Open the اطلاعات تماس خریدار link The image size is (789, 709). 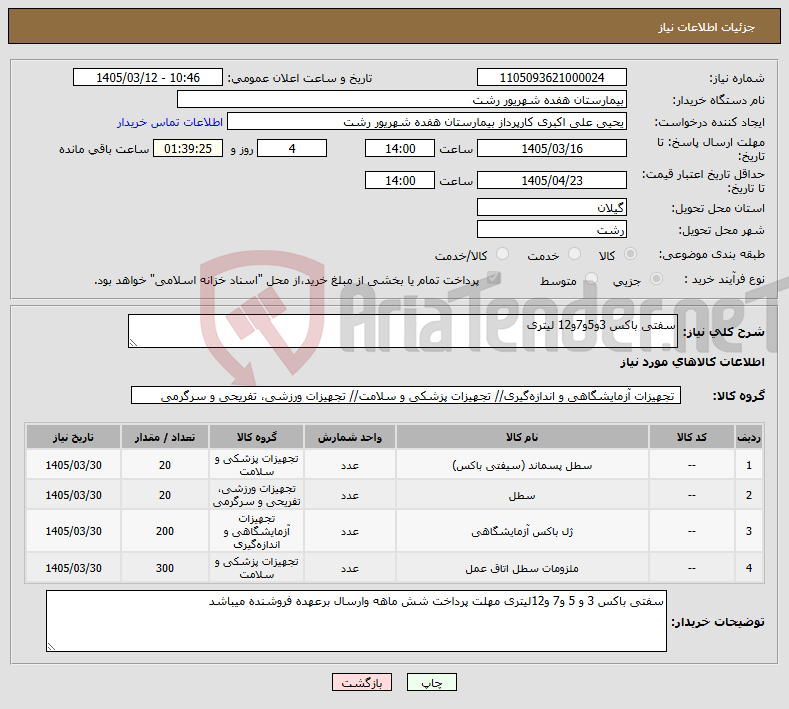coord(170,122)
